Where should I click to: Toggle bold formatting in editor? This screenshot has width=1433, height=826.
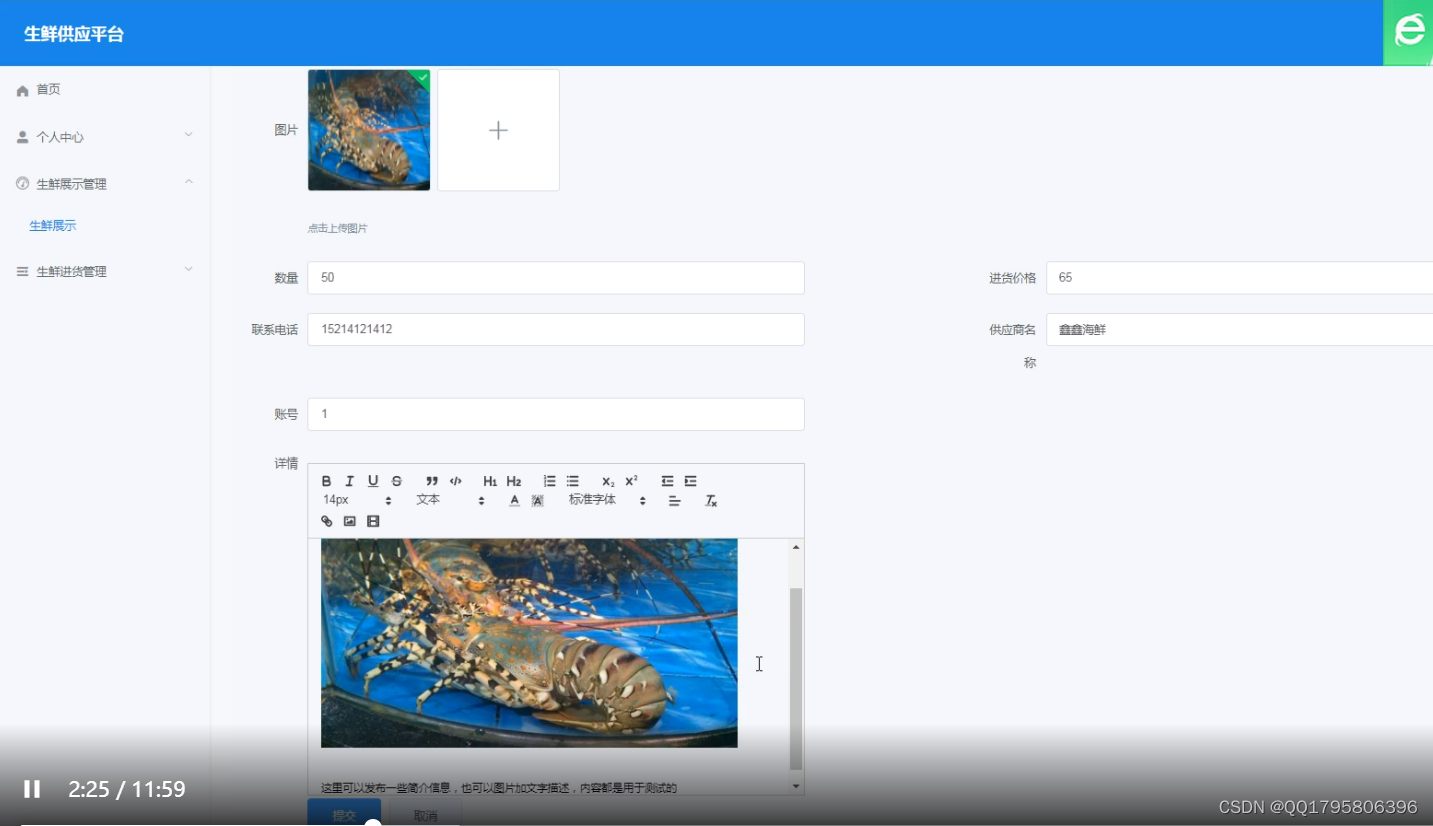pyautogui.click(x=326, y=481)
